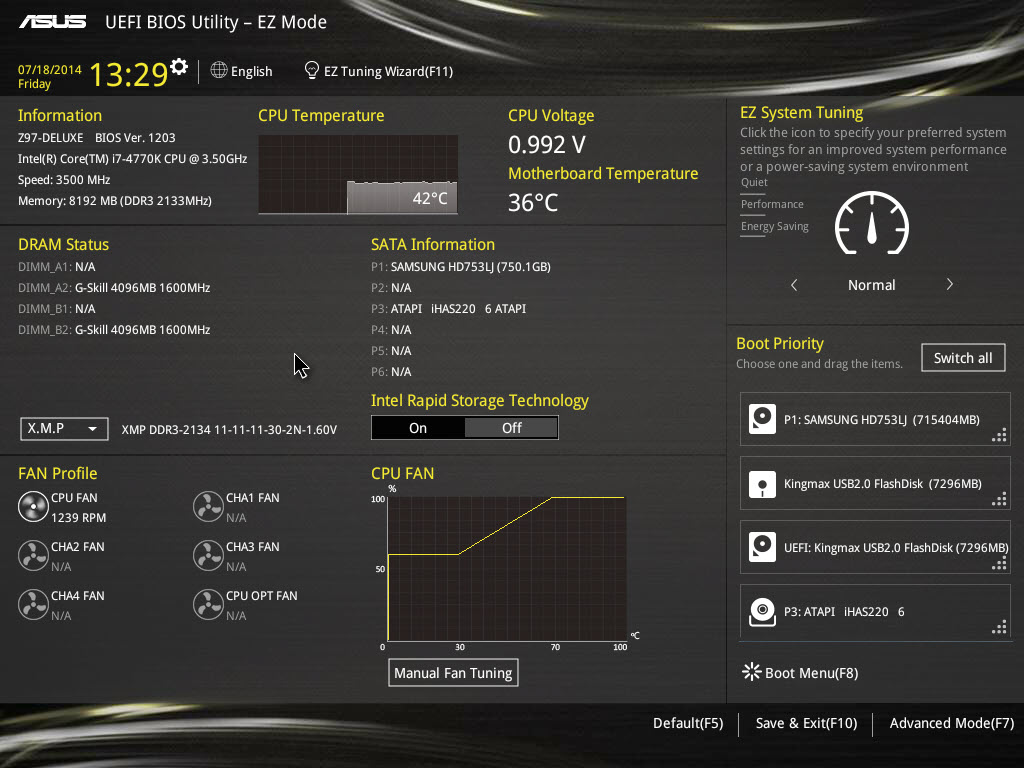
Task: Select P1: SAMSUNG HD753LJ boot priority item
Action: [x=875, y=419]
